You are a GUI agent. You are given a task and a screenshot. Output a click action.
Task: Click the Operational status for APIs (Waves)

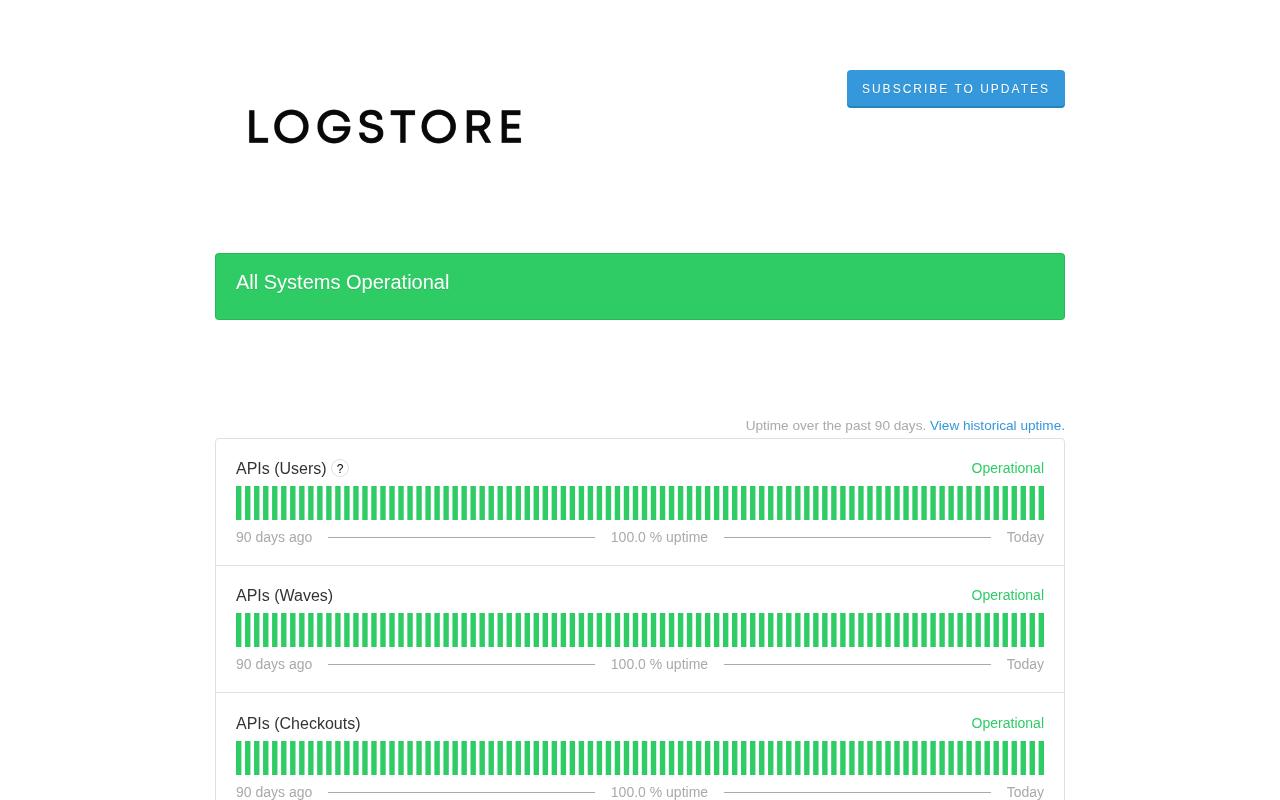1007,595
